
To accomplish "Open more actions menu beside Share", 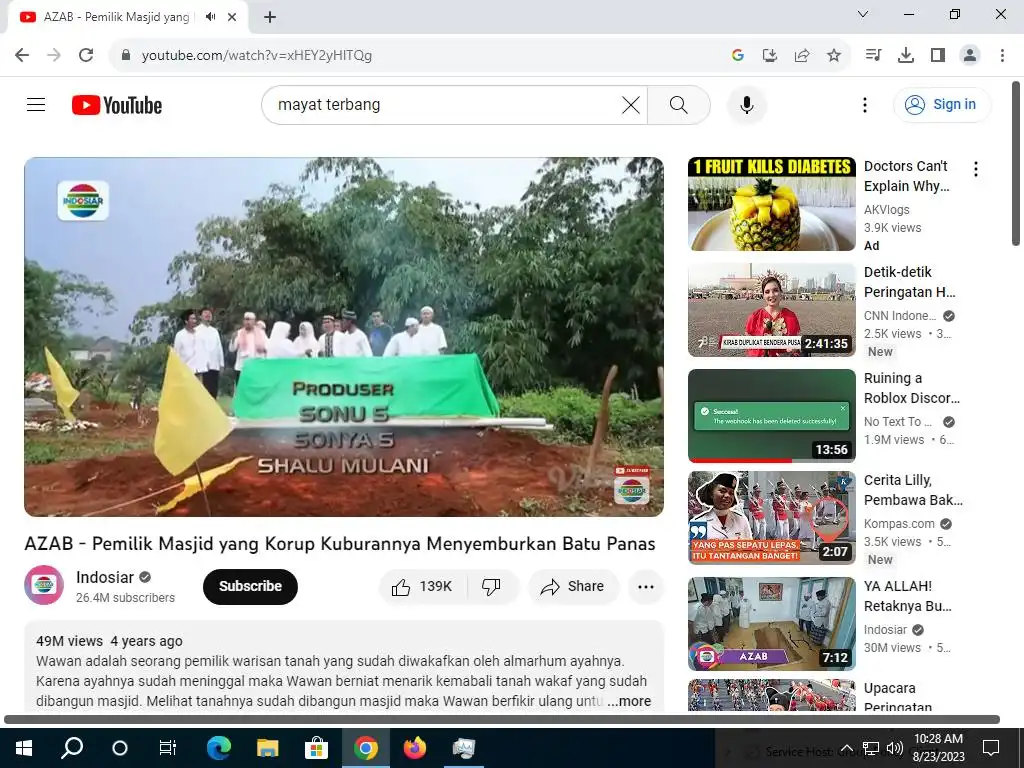I will [x=646, y=586].
